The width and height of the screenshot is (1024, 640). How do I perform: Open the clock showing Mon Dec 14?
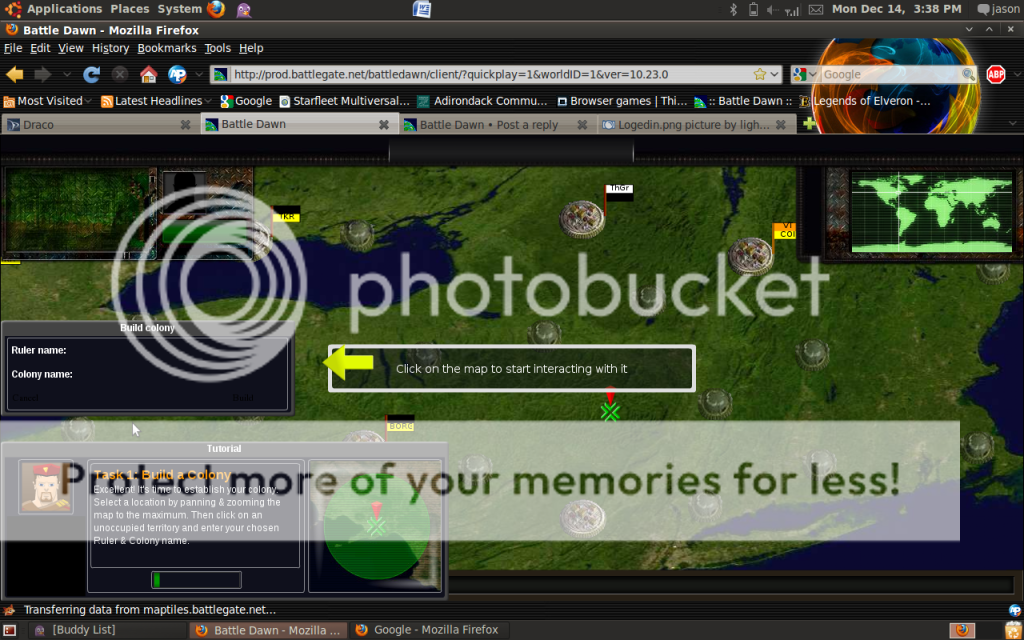[x=896, y=9]
